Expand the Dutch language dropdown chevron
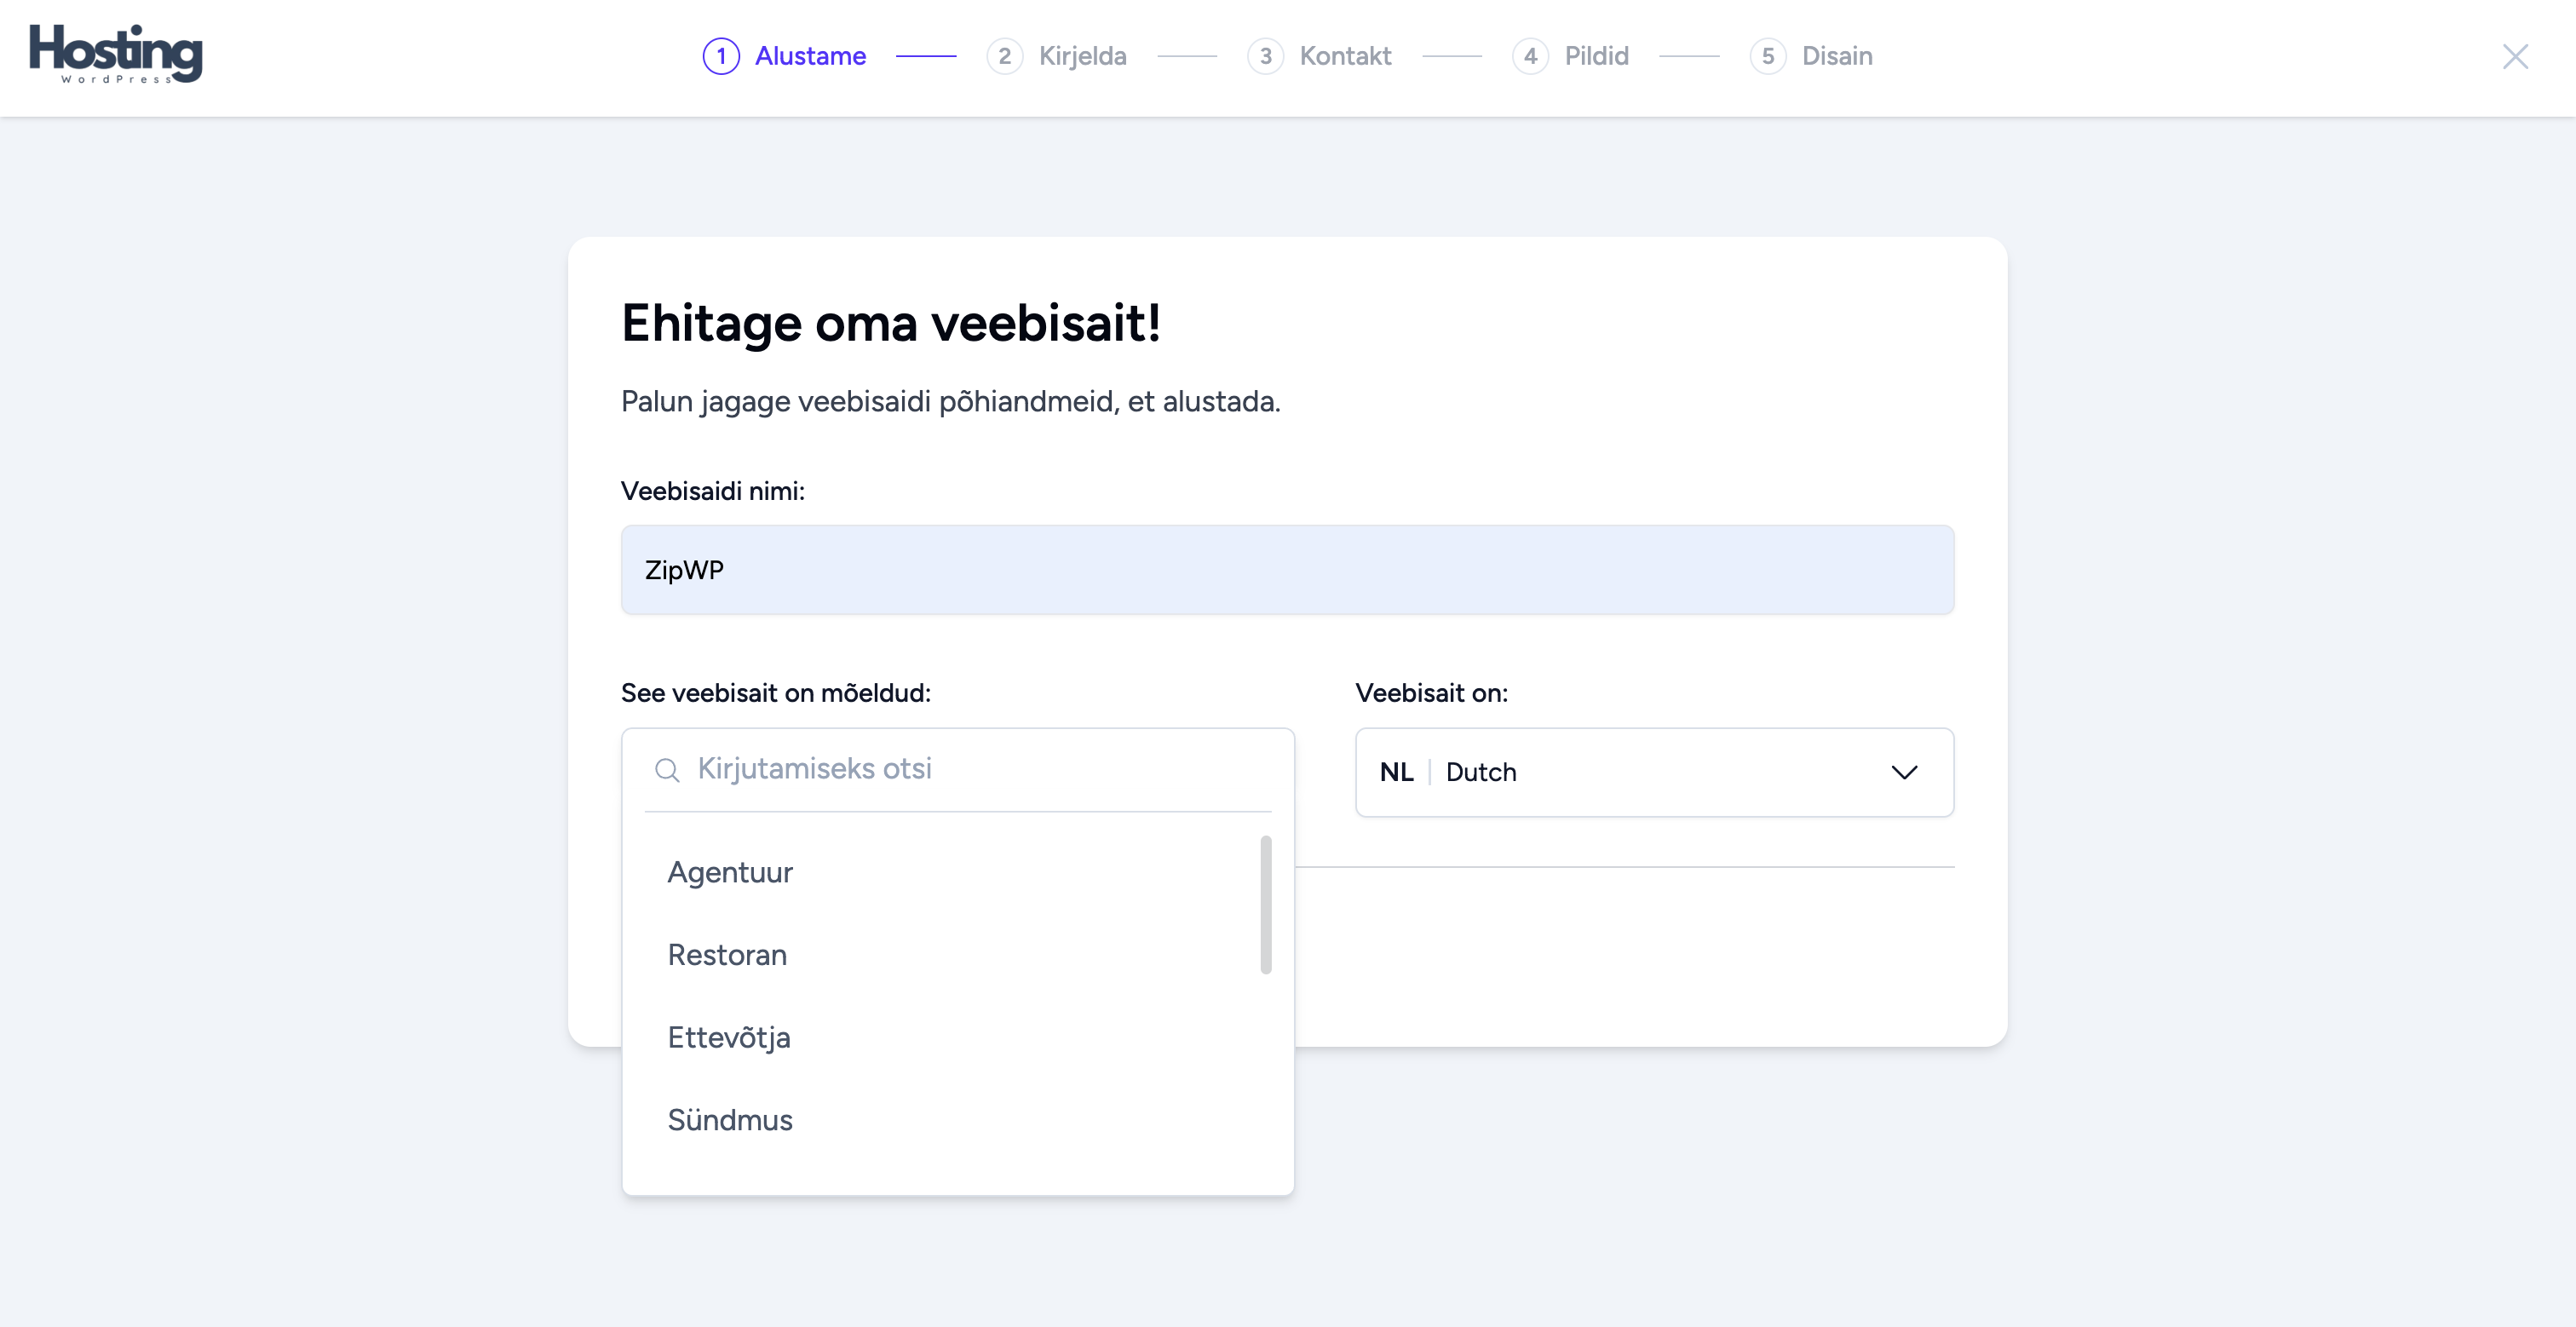 pos(1904,772)
